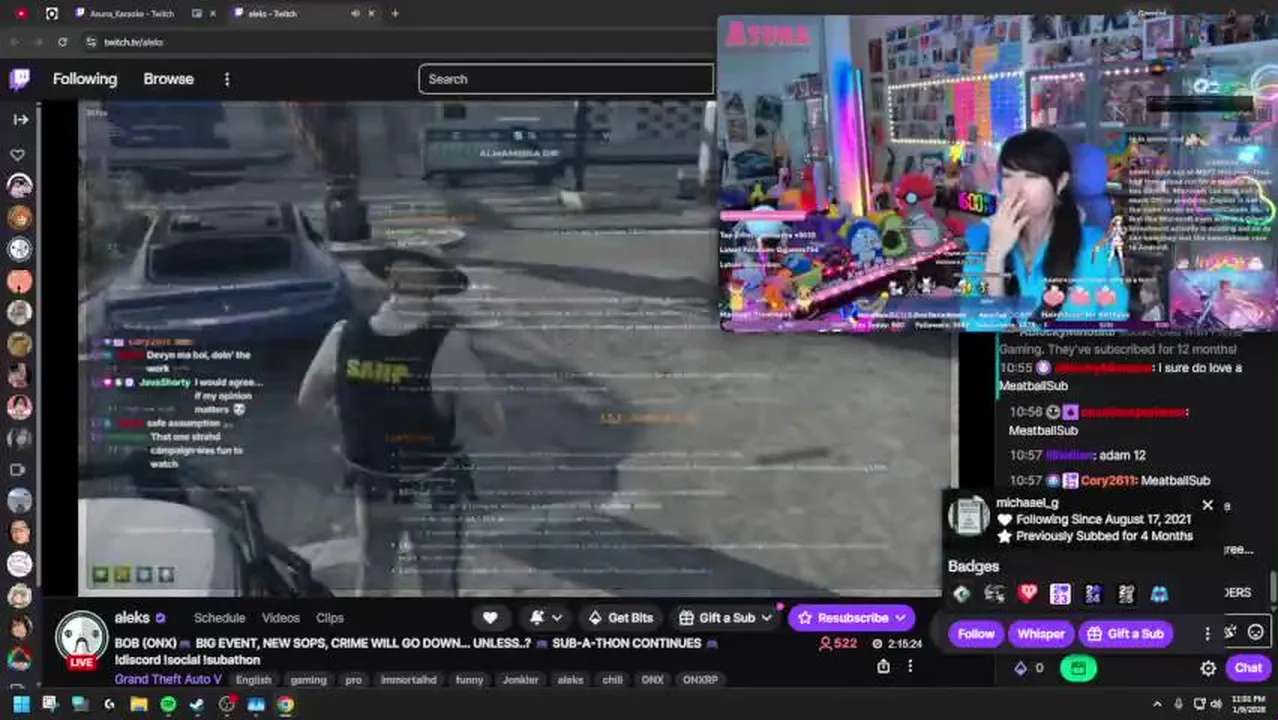Click the purple Chat send button
Image resolution: width=1278 pixels, height=720 pixels.
tap(1247, 668)
